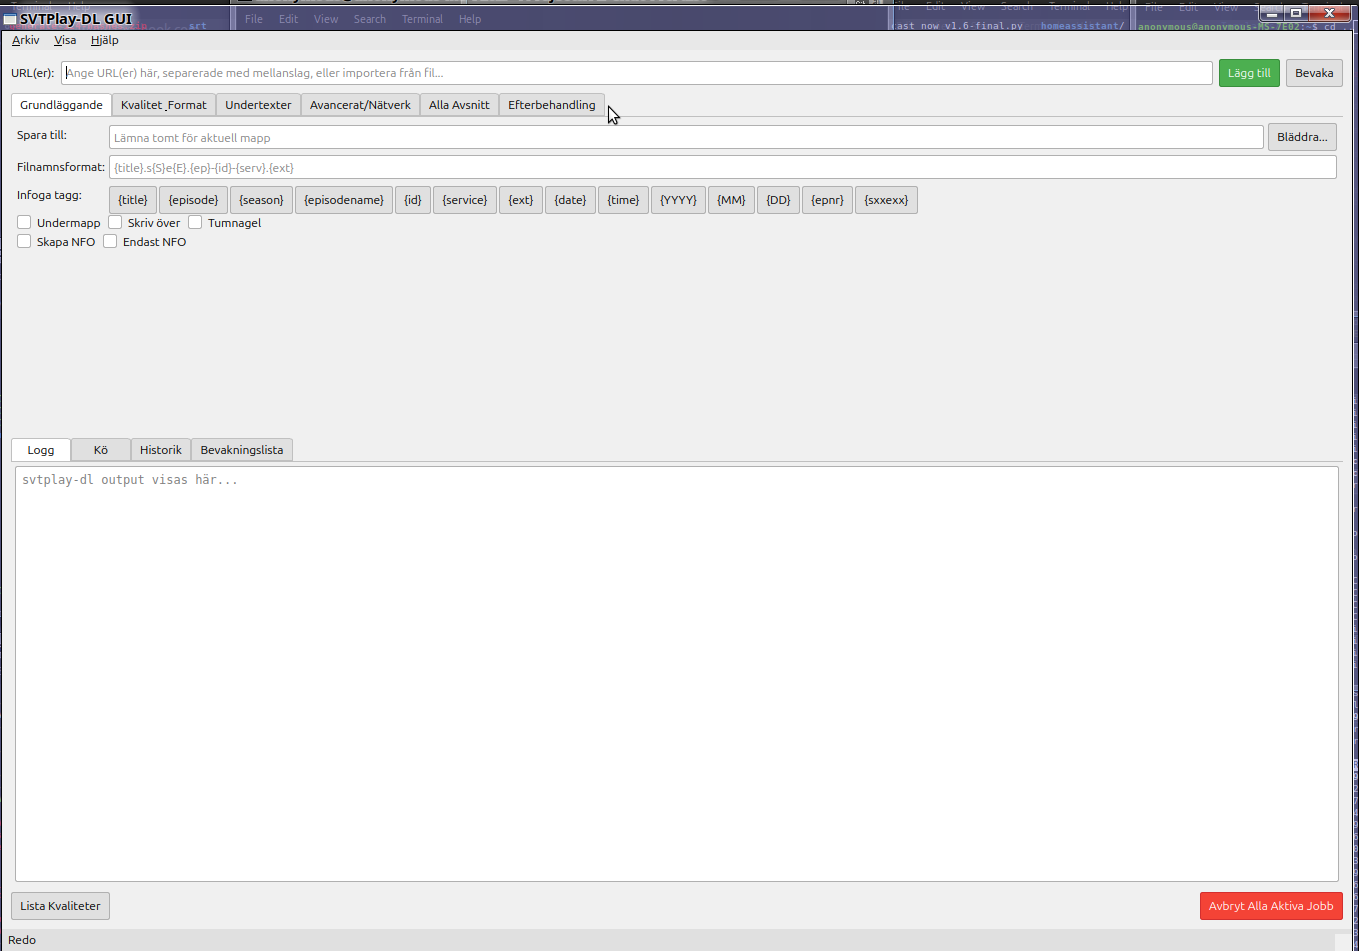
Task: Switch to the Undertexter tab
Action: coord(257,104)
